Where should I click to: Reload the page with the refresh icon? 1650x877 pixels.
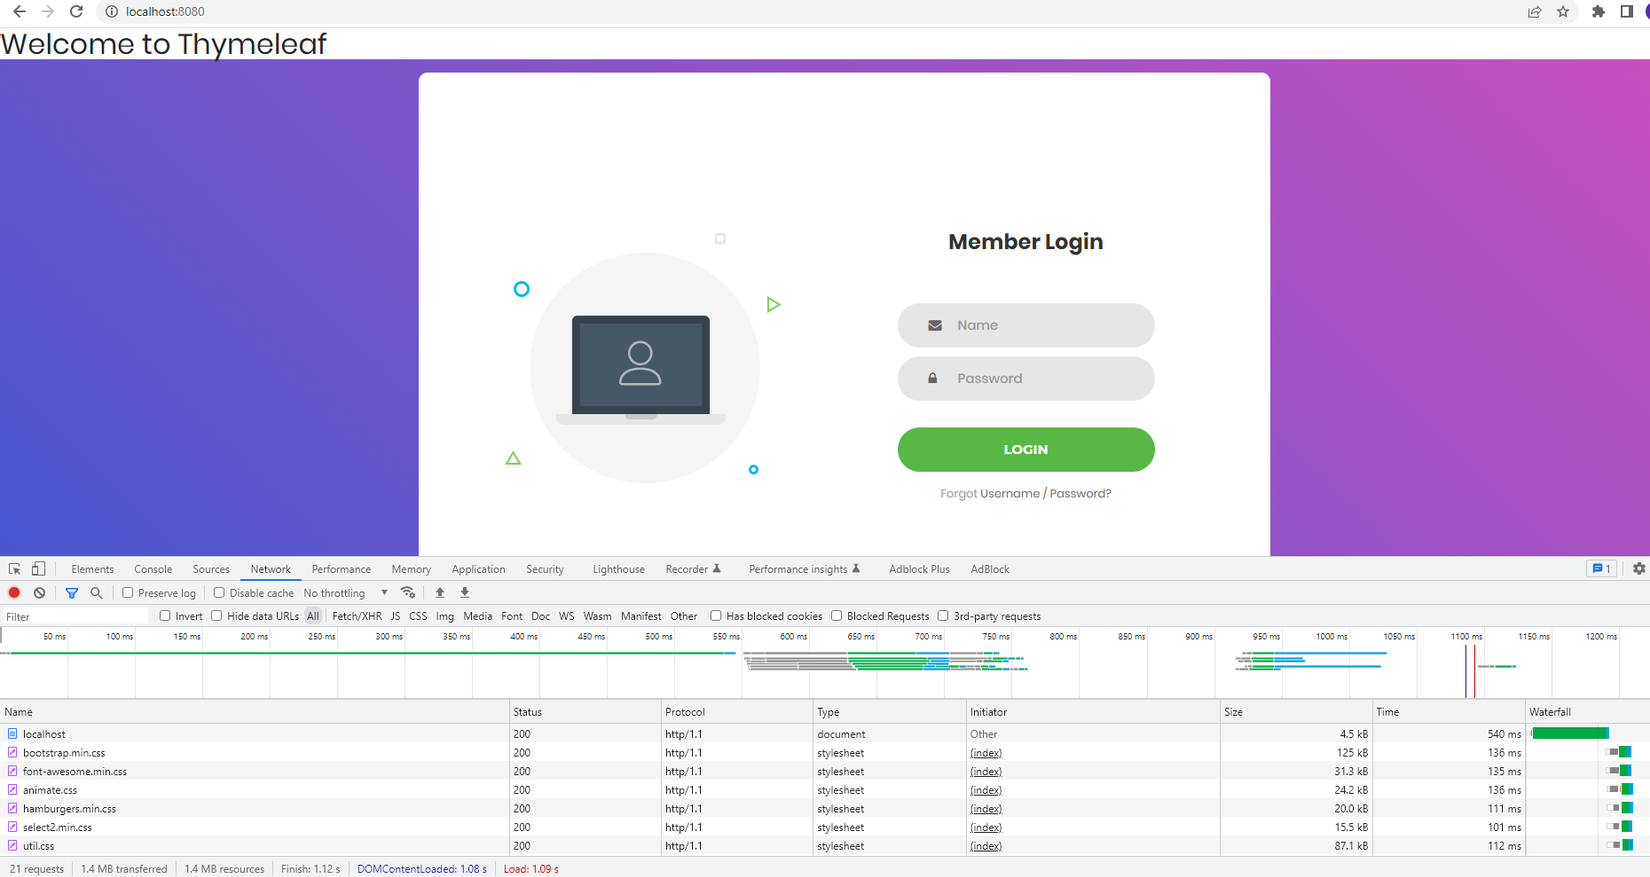[76, 12]
